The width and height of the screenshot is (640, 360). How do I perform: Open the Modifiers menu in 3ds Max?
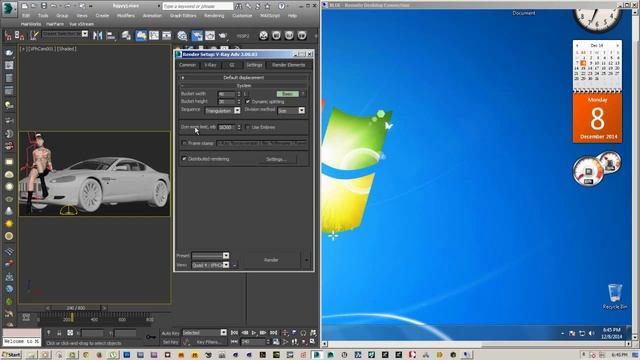126,16
